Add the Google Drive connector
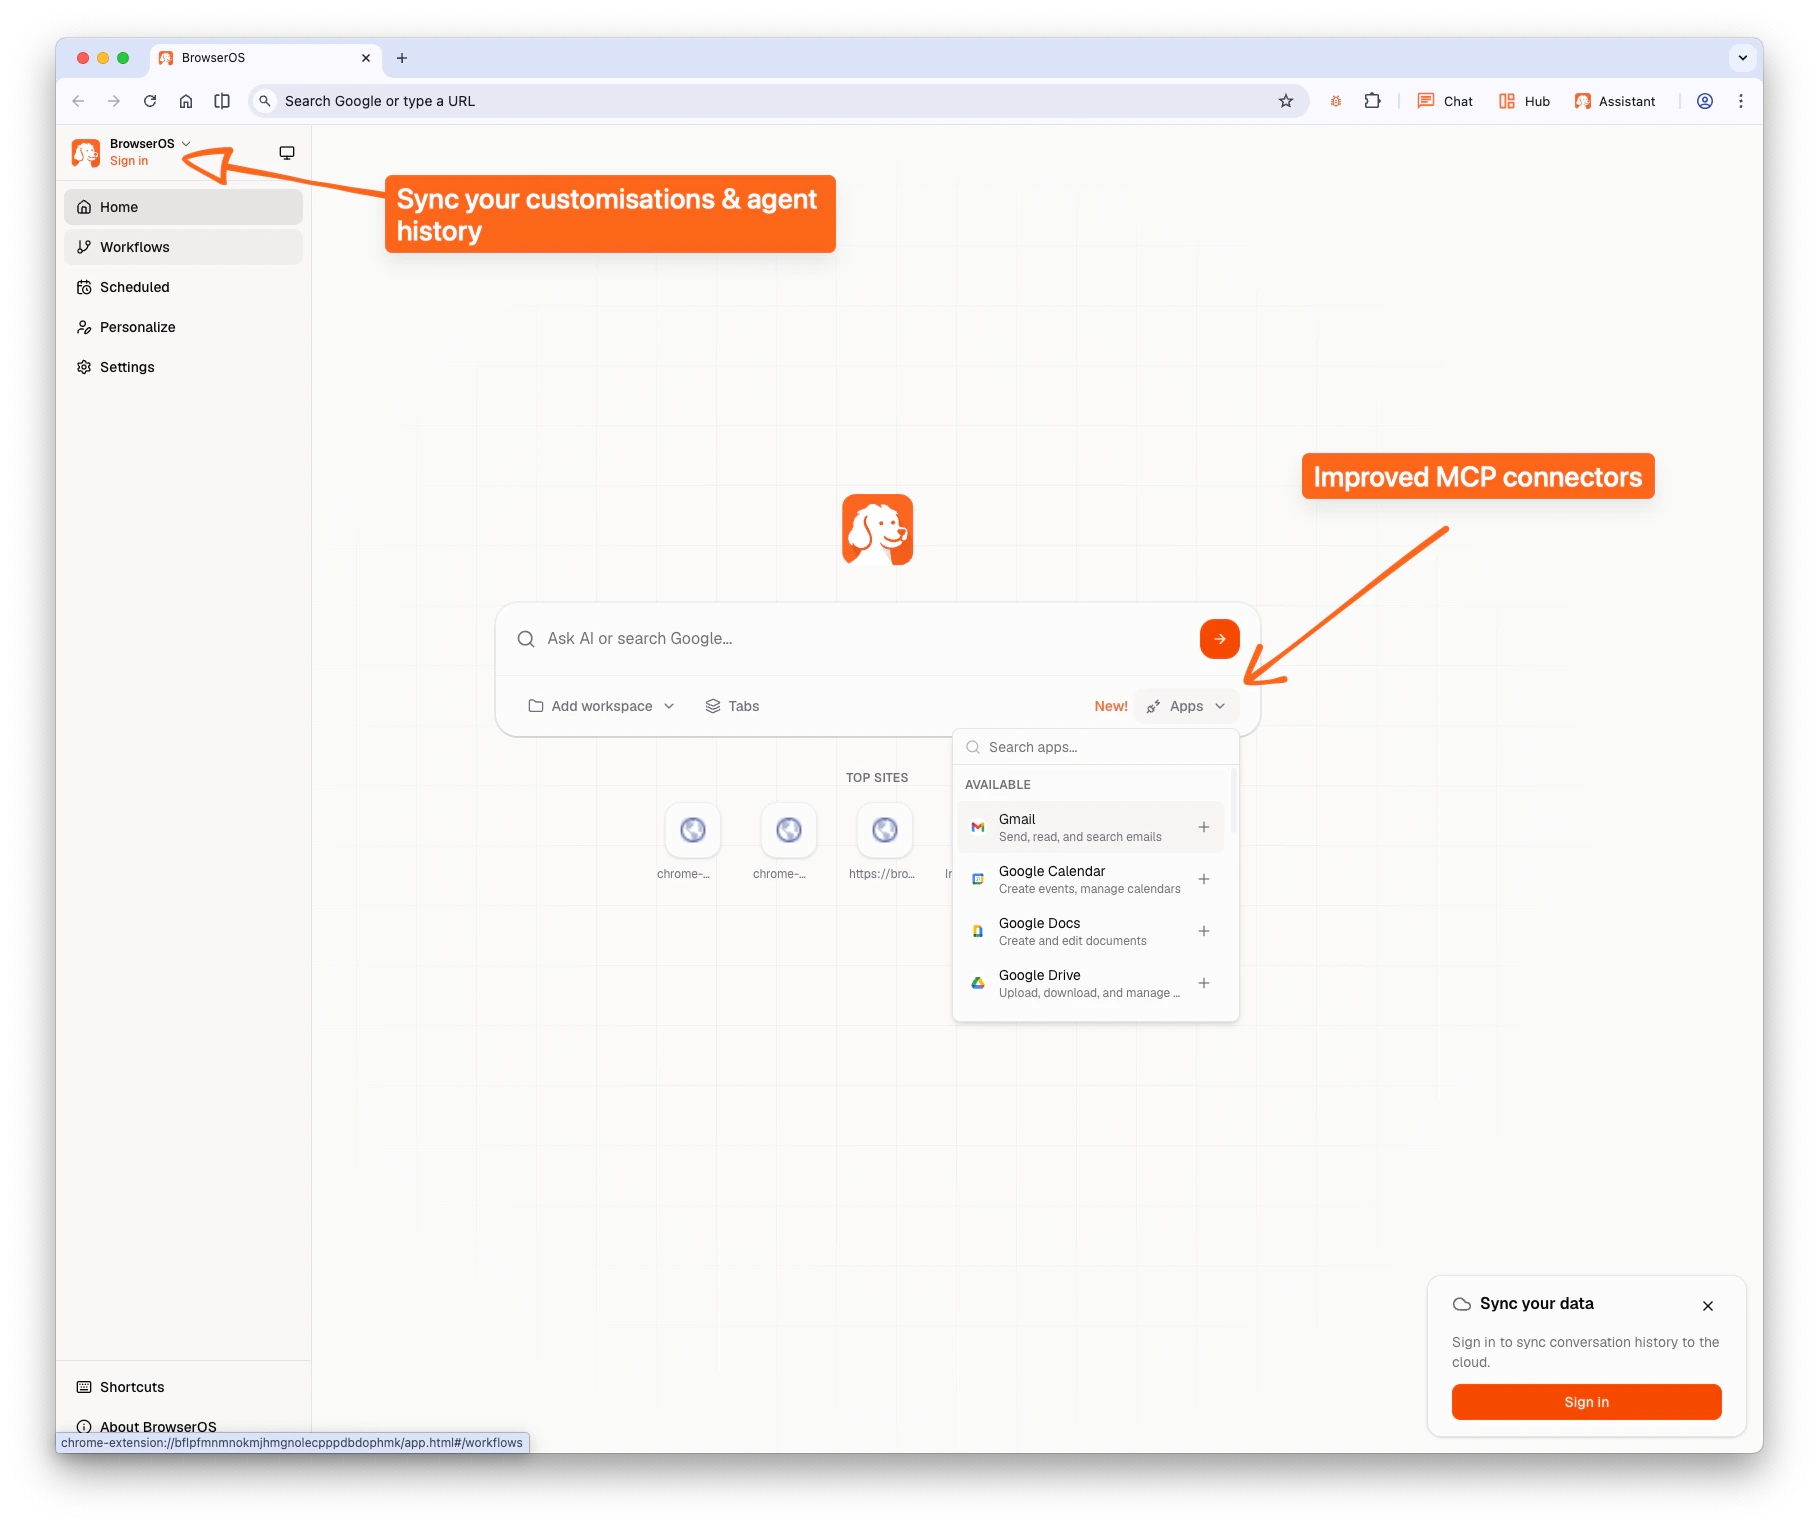1819x1527 pixels. click(1203, 983)
